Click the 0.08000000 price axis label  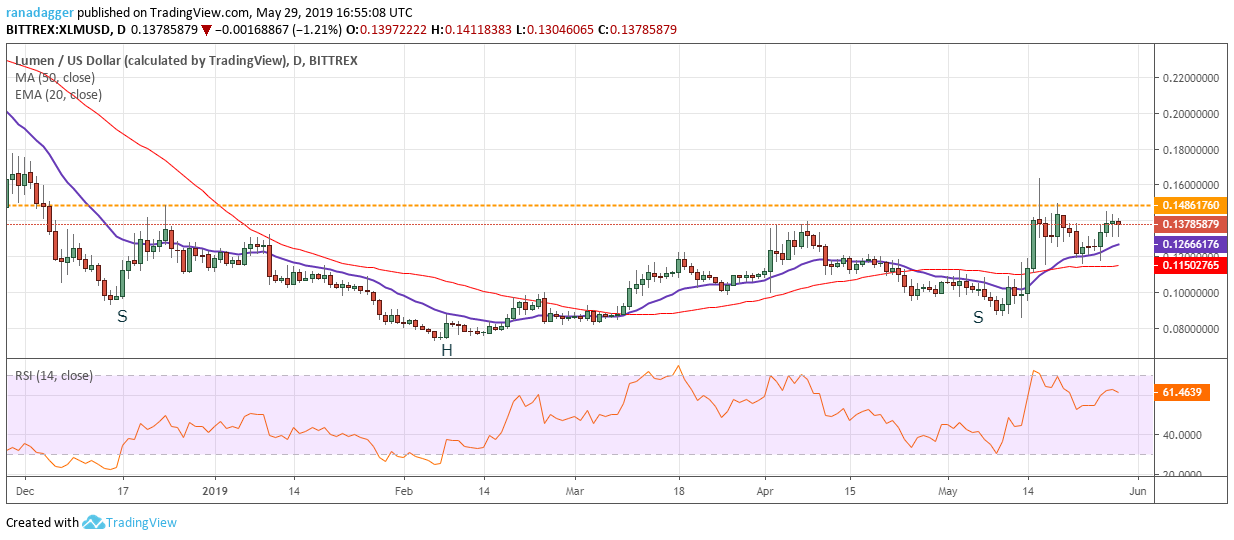click(x=1190, y=329)
